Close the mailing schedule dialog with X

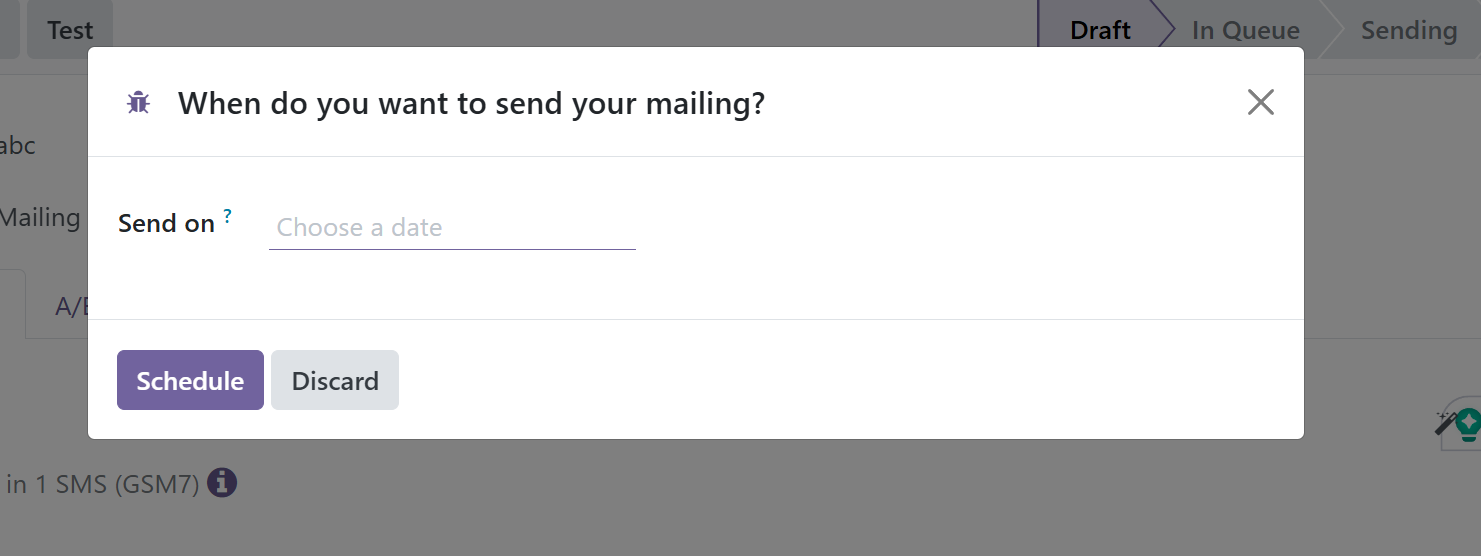(1260, 102)
